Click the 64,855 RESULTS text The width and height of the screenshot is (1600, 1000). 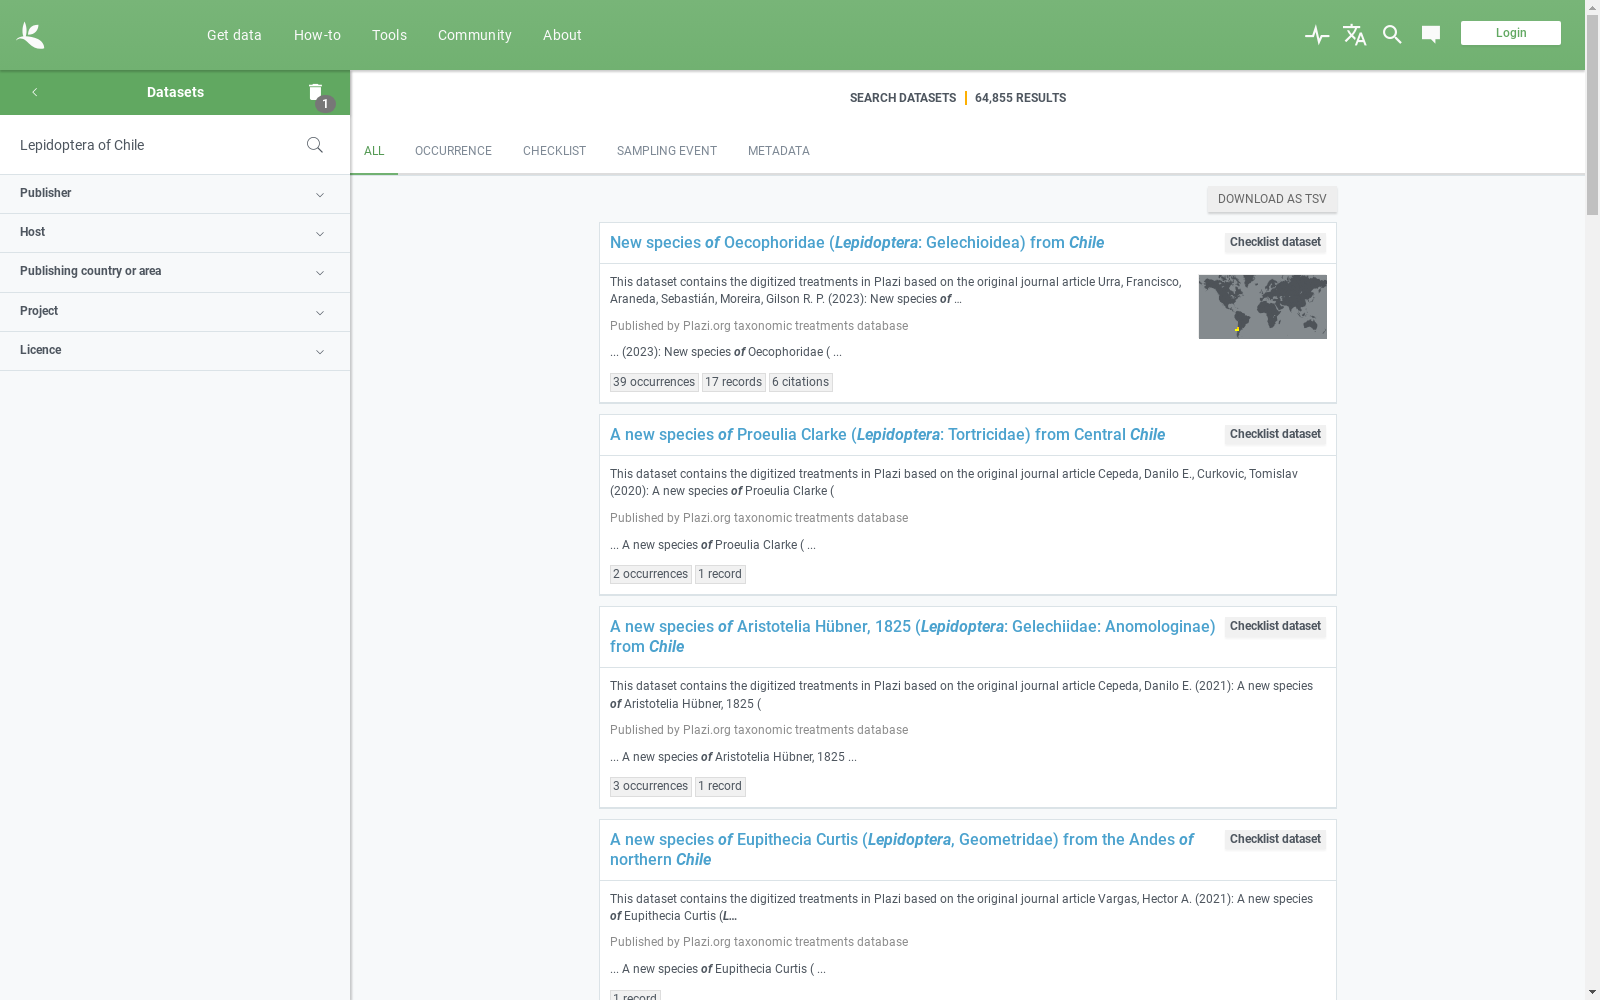[1020, 98]
